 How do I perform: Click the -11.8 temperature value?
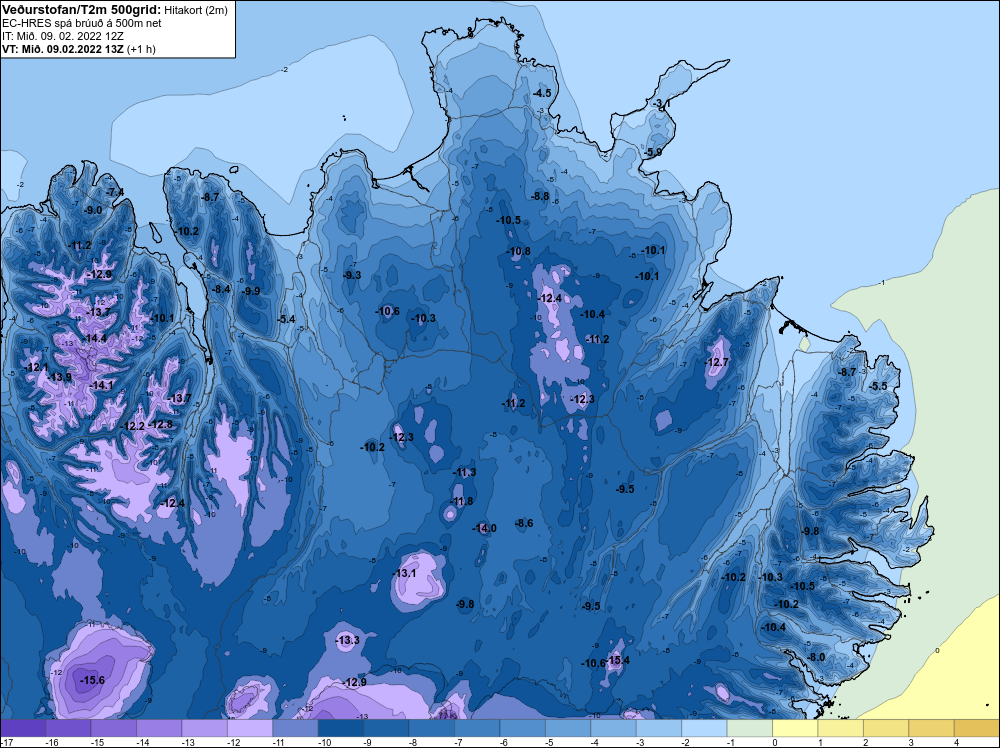tap(461, 501)
